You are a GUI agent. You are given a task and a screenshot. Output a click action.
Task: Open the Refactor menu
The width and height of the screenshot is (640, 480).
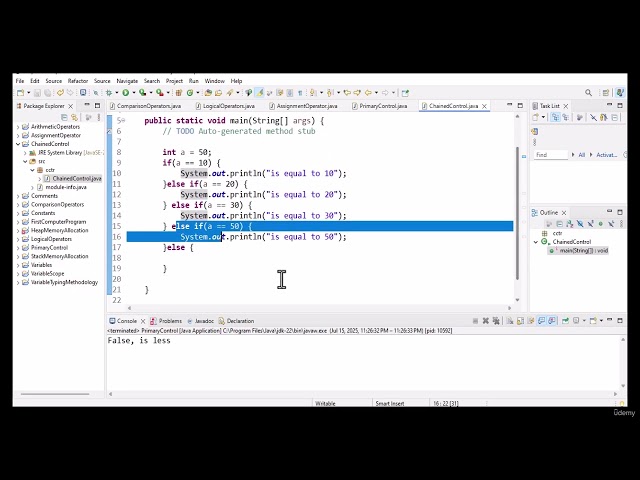78,81
